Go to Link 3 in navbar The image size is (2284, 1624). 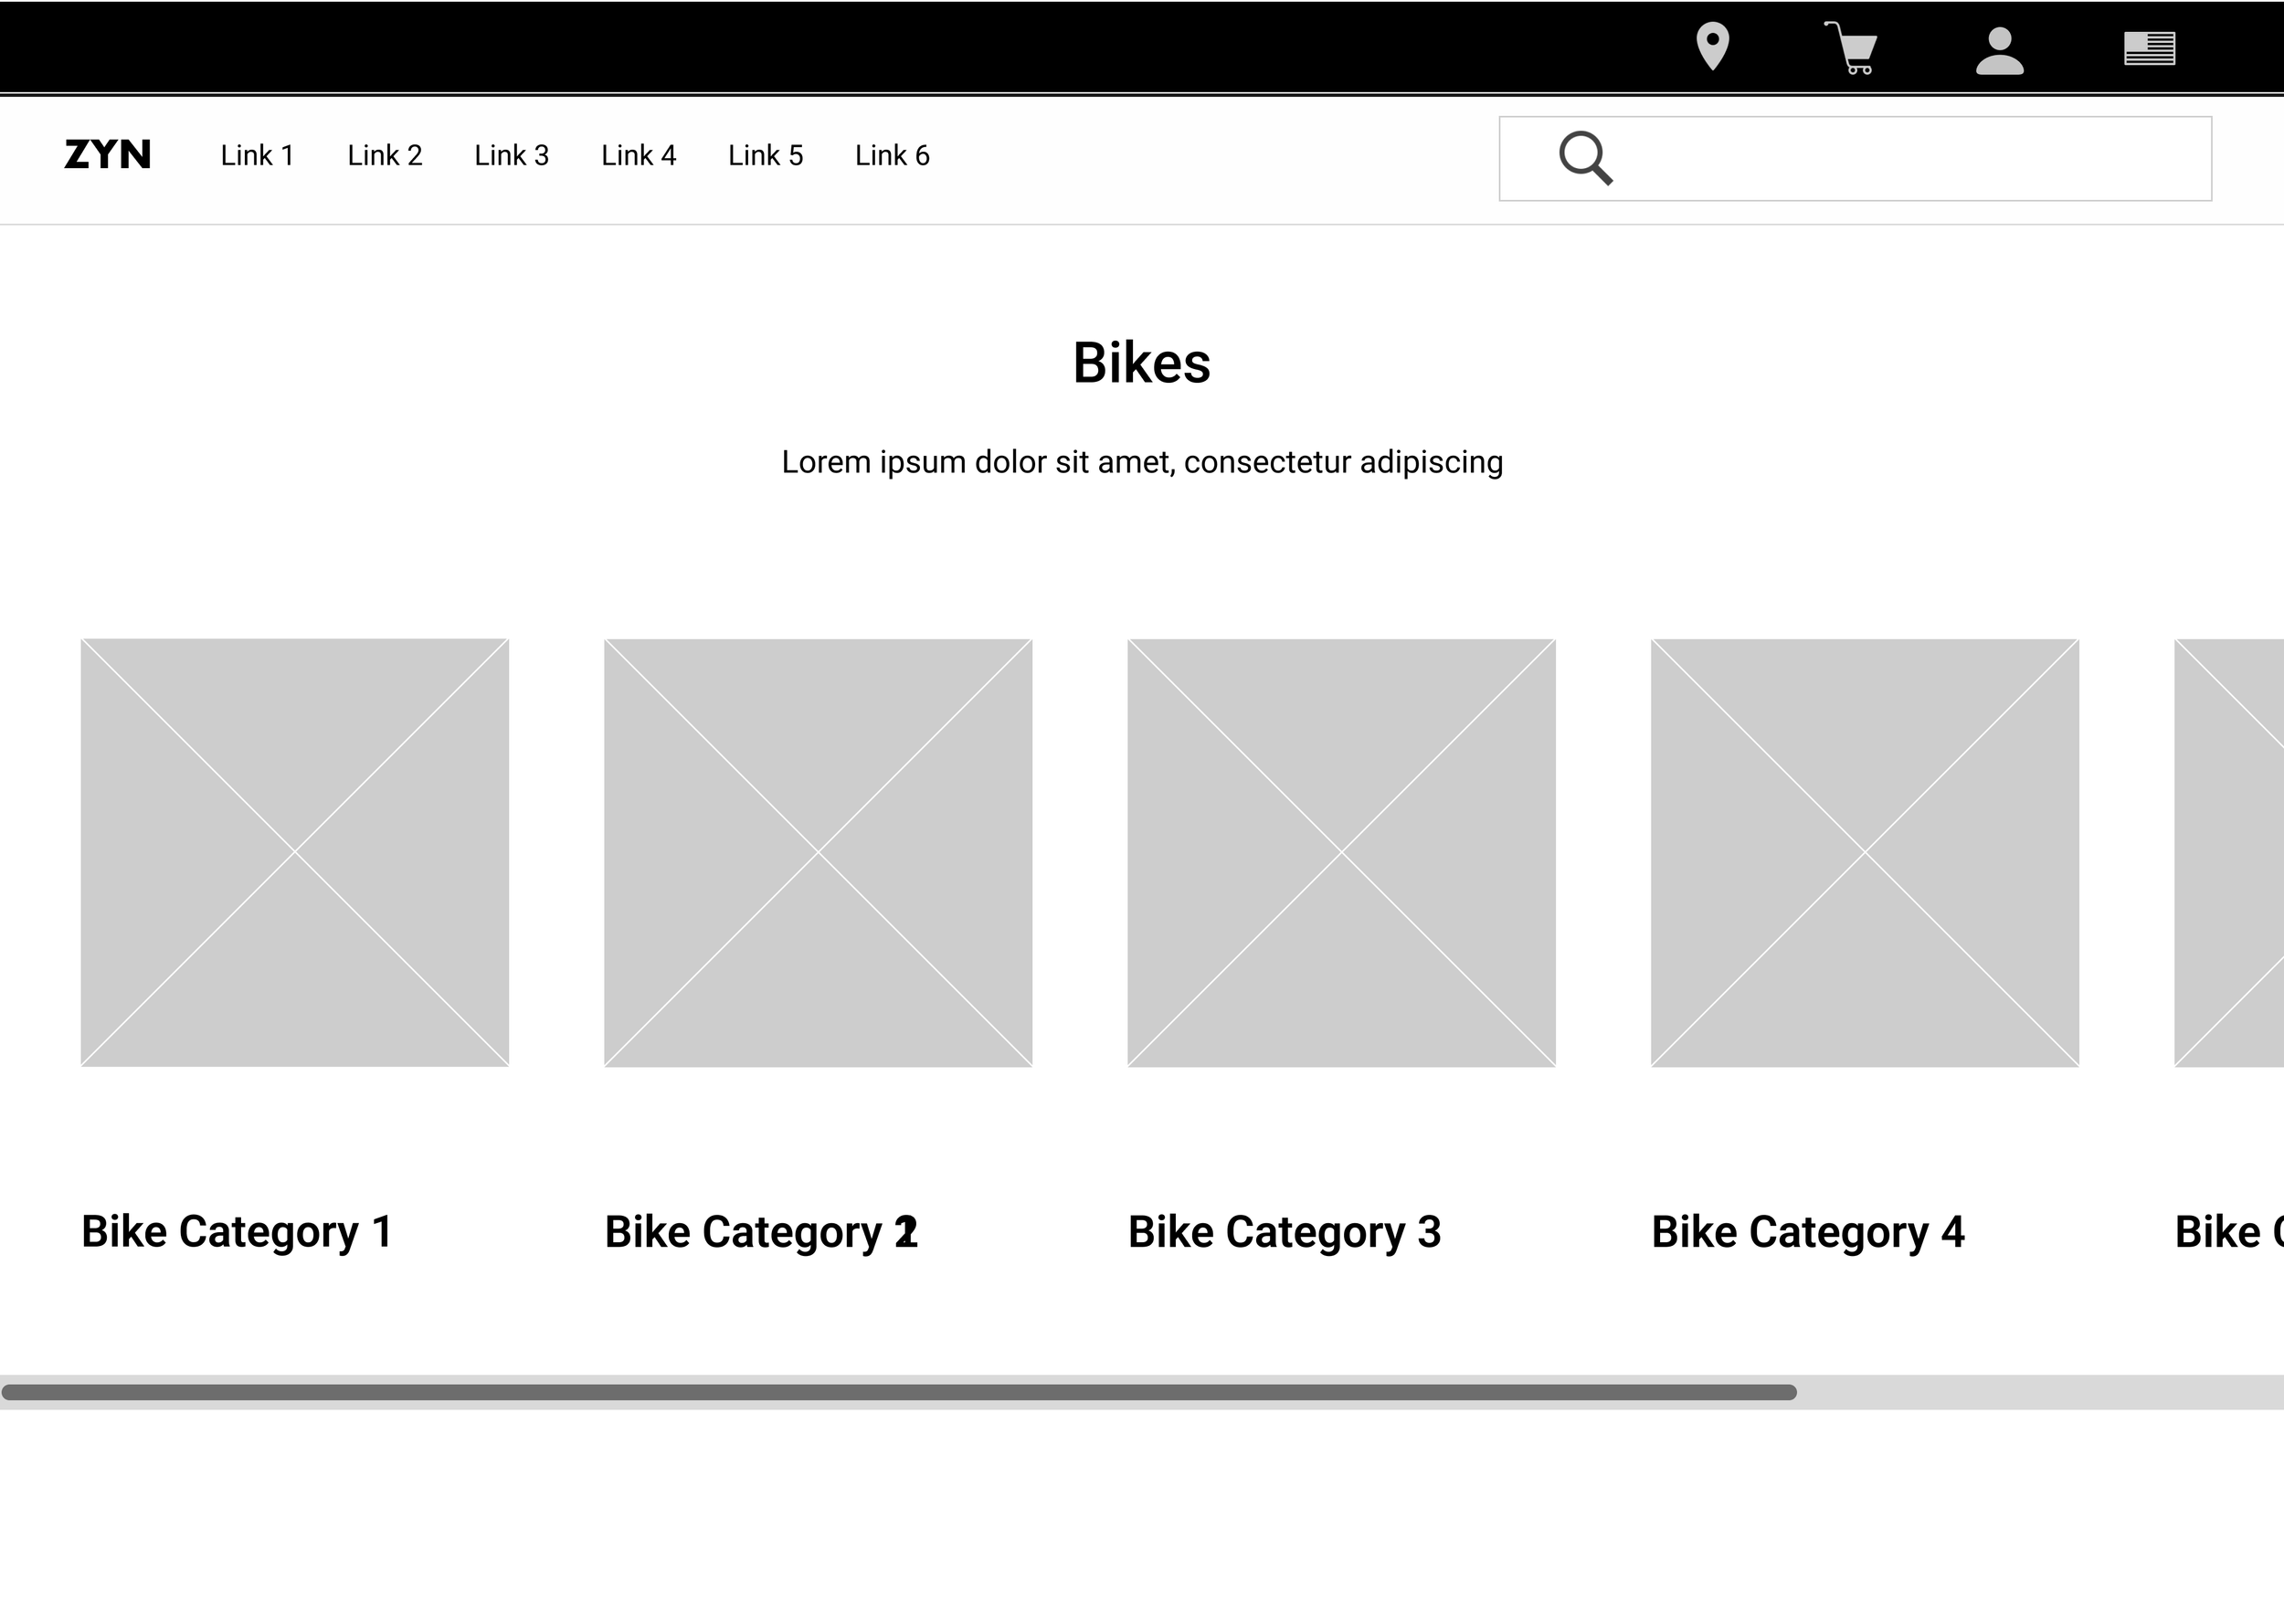pyautogui.click(x=511, y=155)
